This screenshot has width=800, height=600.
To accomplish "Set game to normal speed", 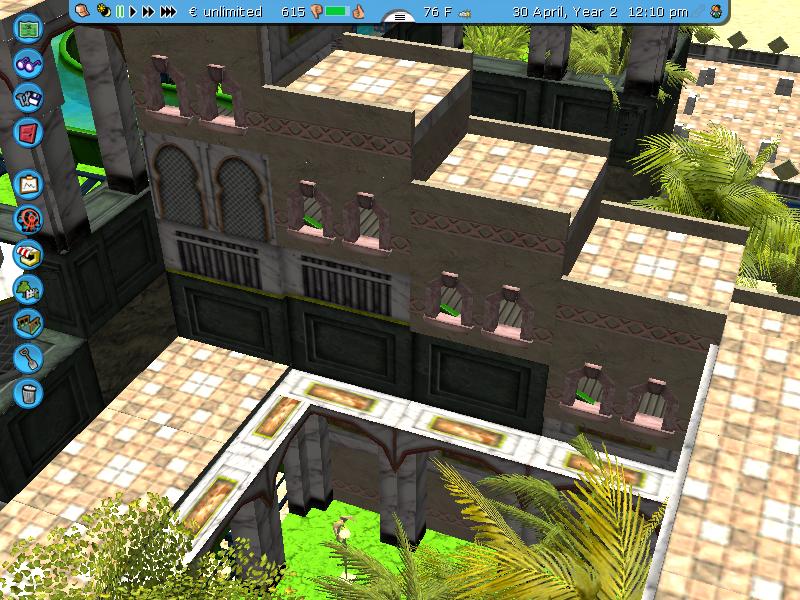I will coord(133,11).
